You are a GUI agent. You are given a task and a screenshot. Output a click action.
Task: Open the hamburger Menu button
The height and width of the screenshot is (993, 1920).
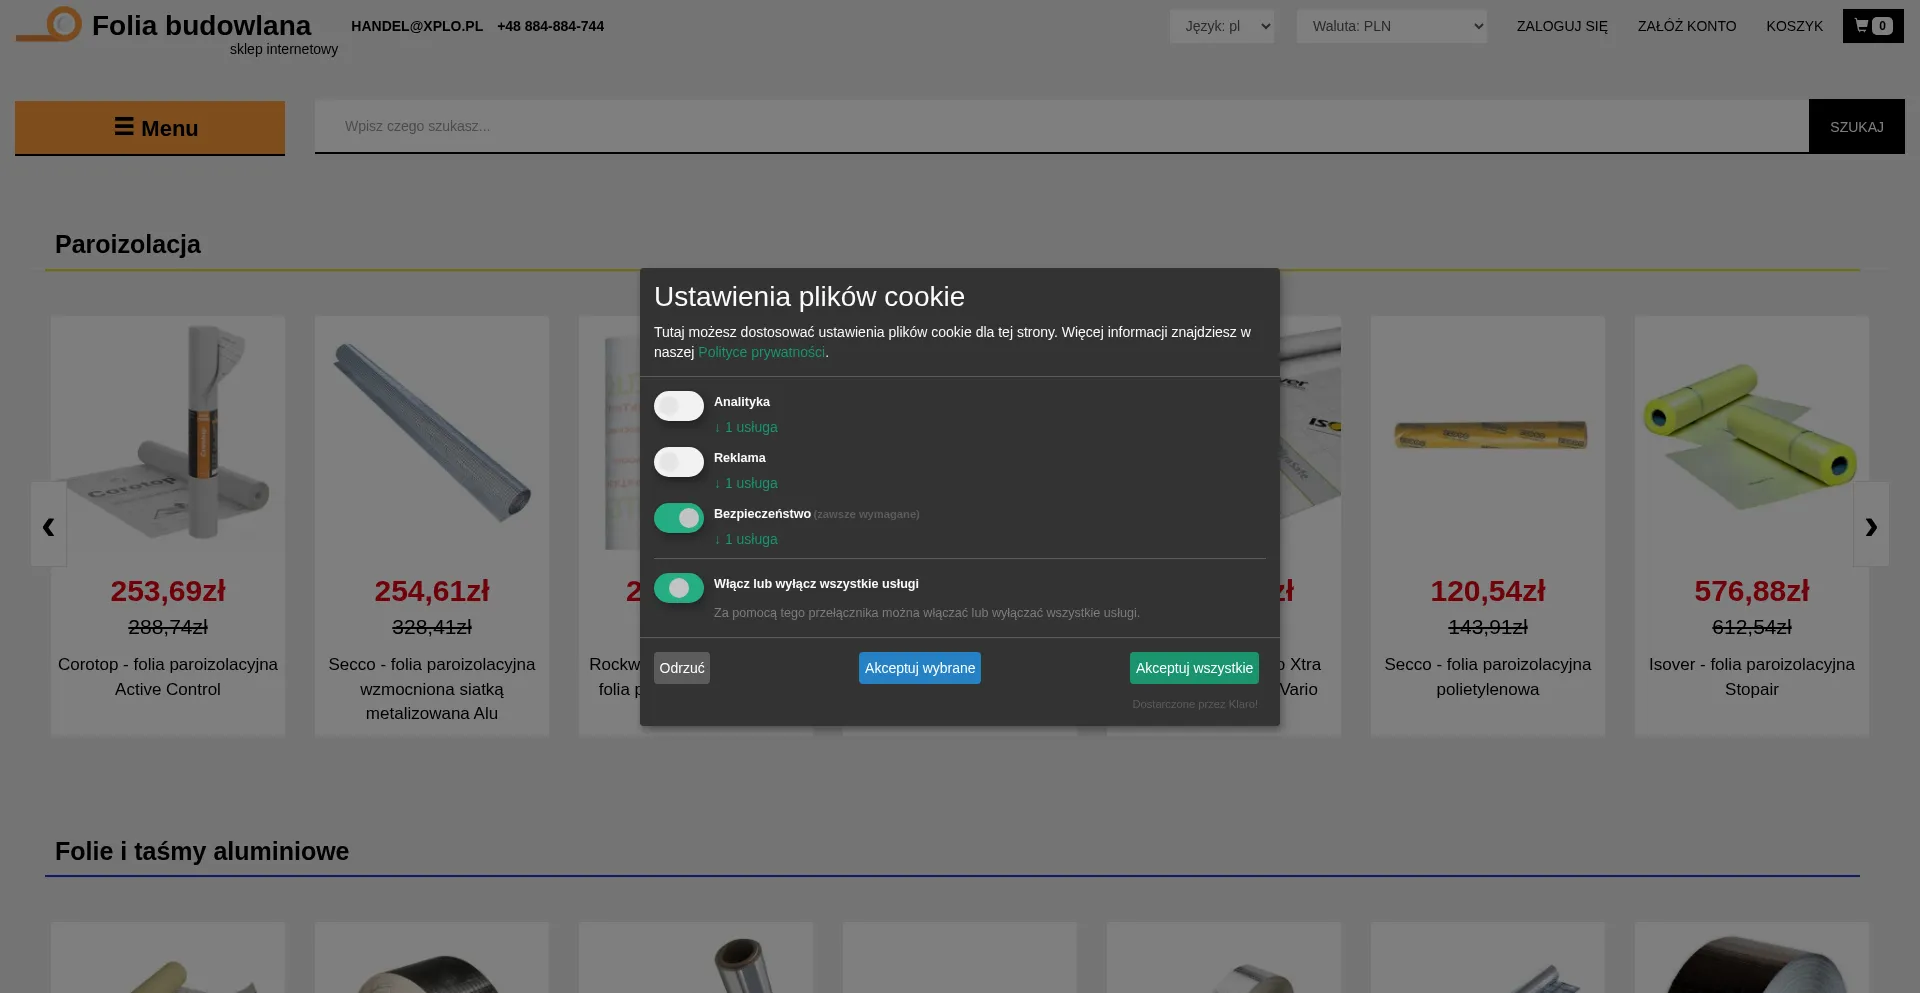[150, 128]
